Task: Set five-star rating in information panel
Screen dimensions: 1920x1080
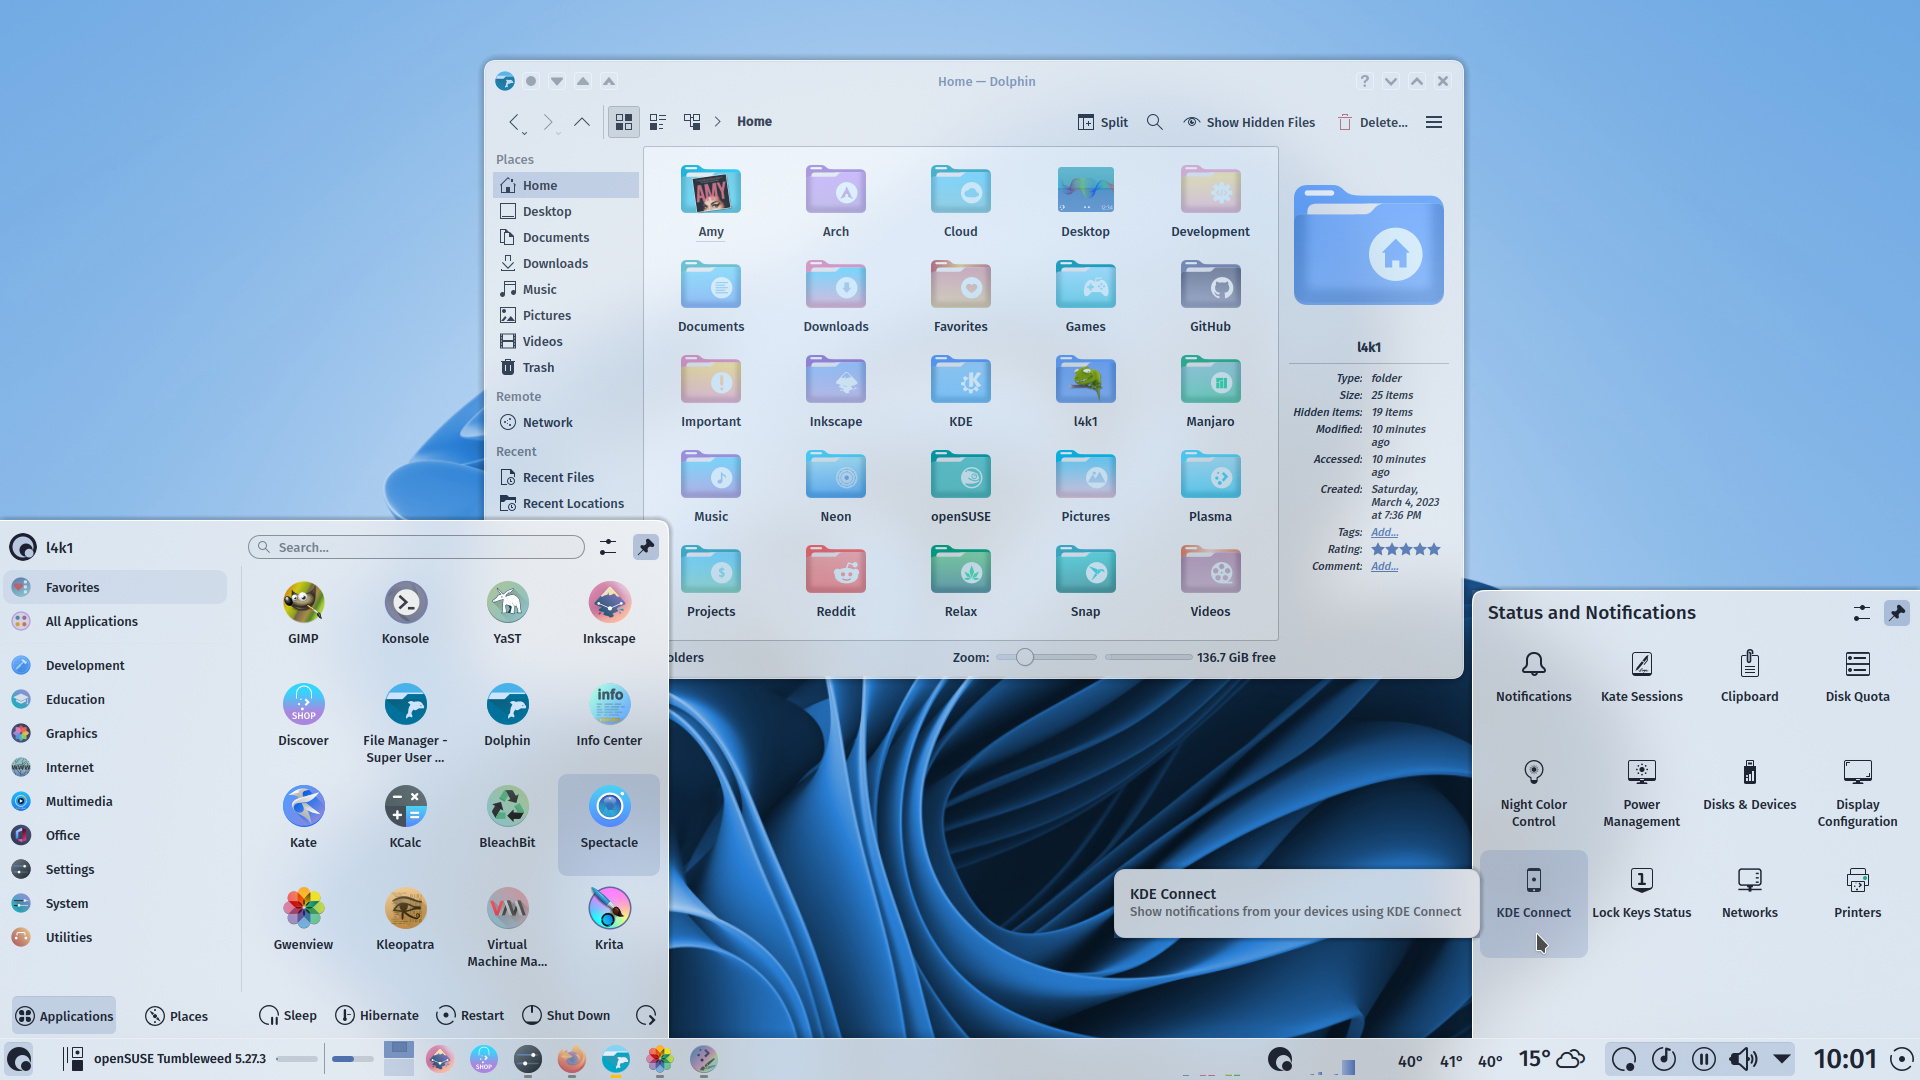Action: point(1434,549)
